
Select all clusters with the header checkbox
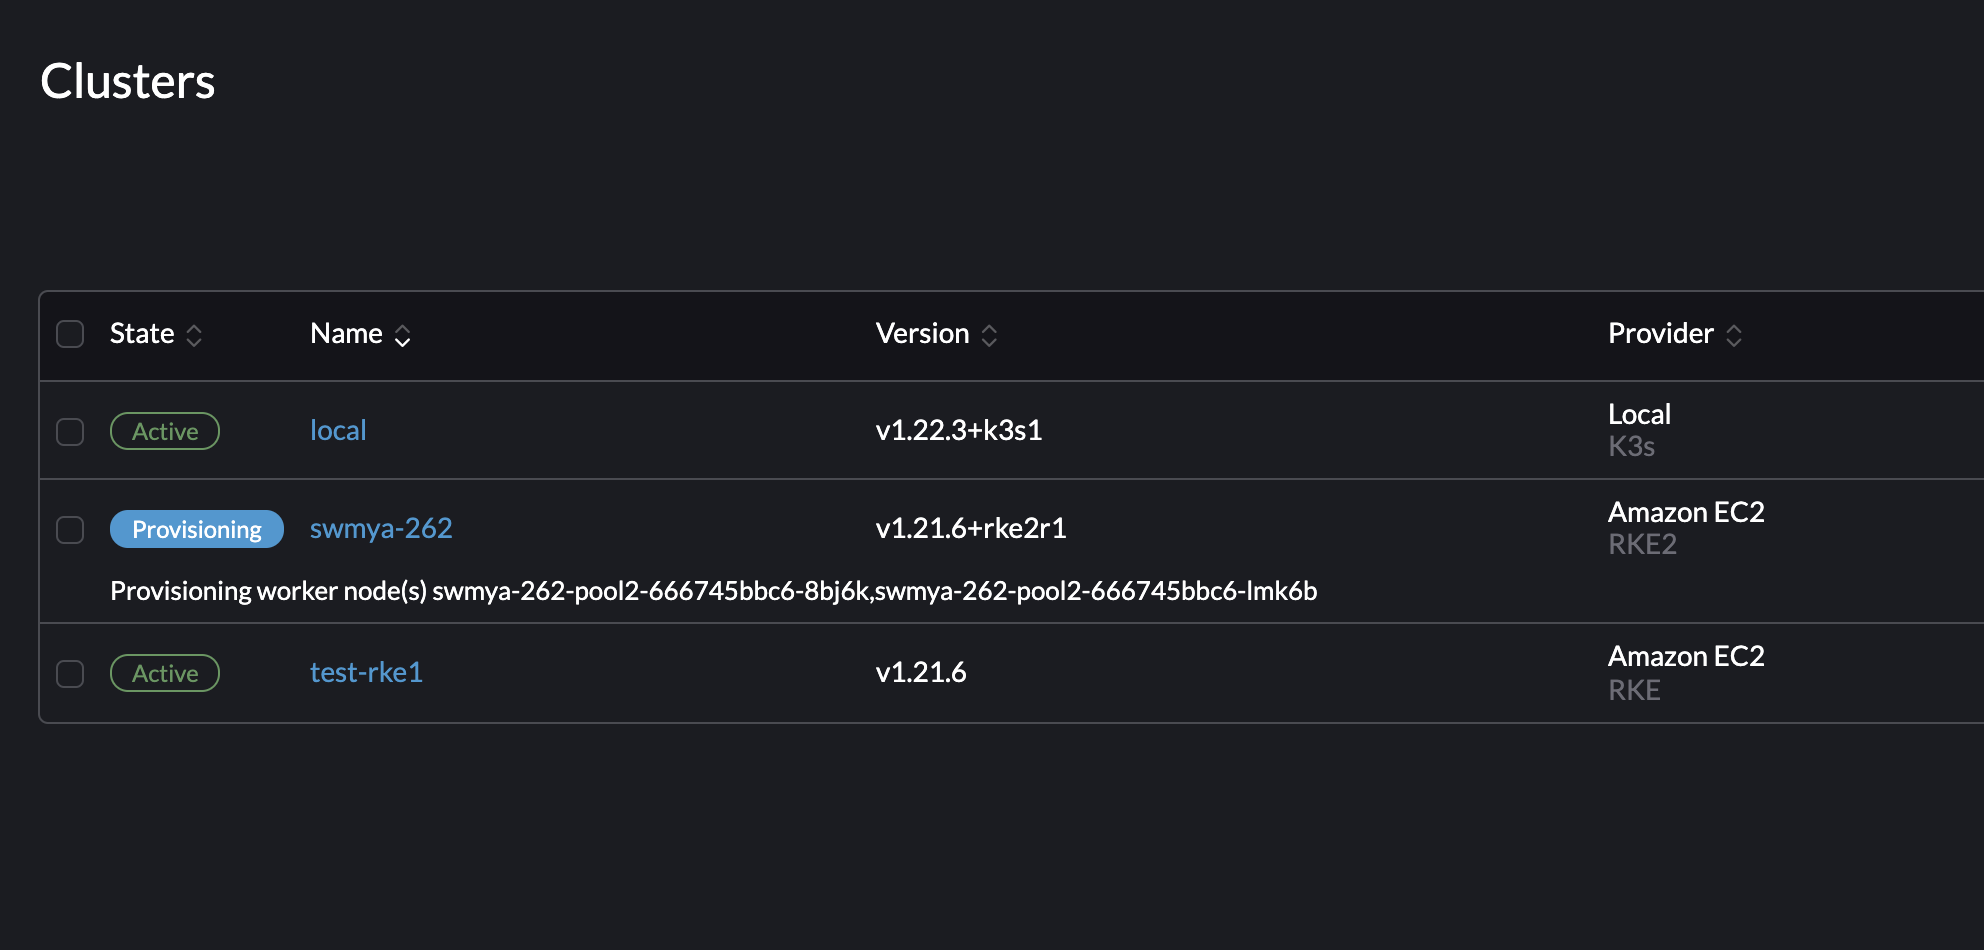(x=70, y=334)
